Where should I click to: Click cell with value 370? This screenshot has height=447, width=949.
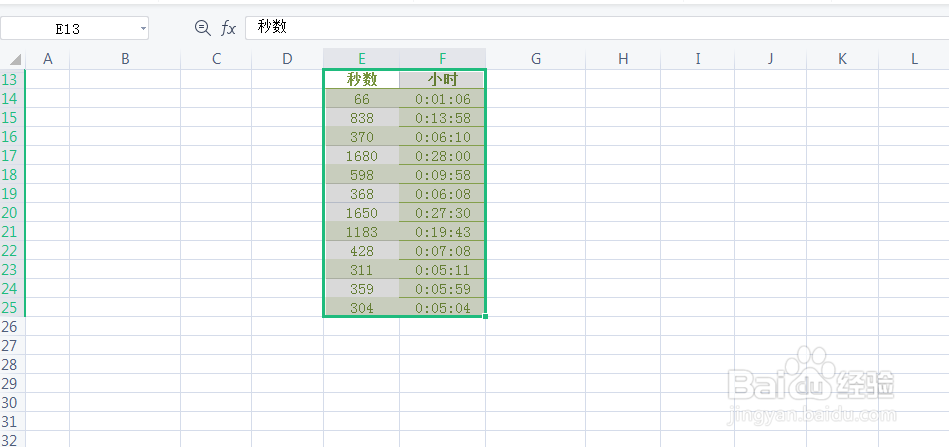362,137
